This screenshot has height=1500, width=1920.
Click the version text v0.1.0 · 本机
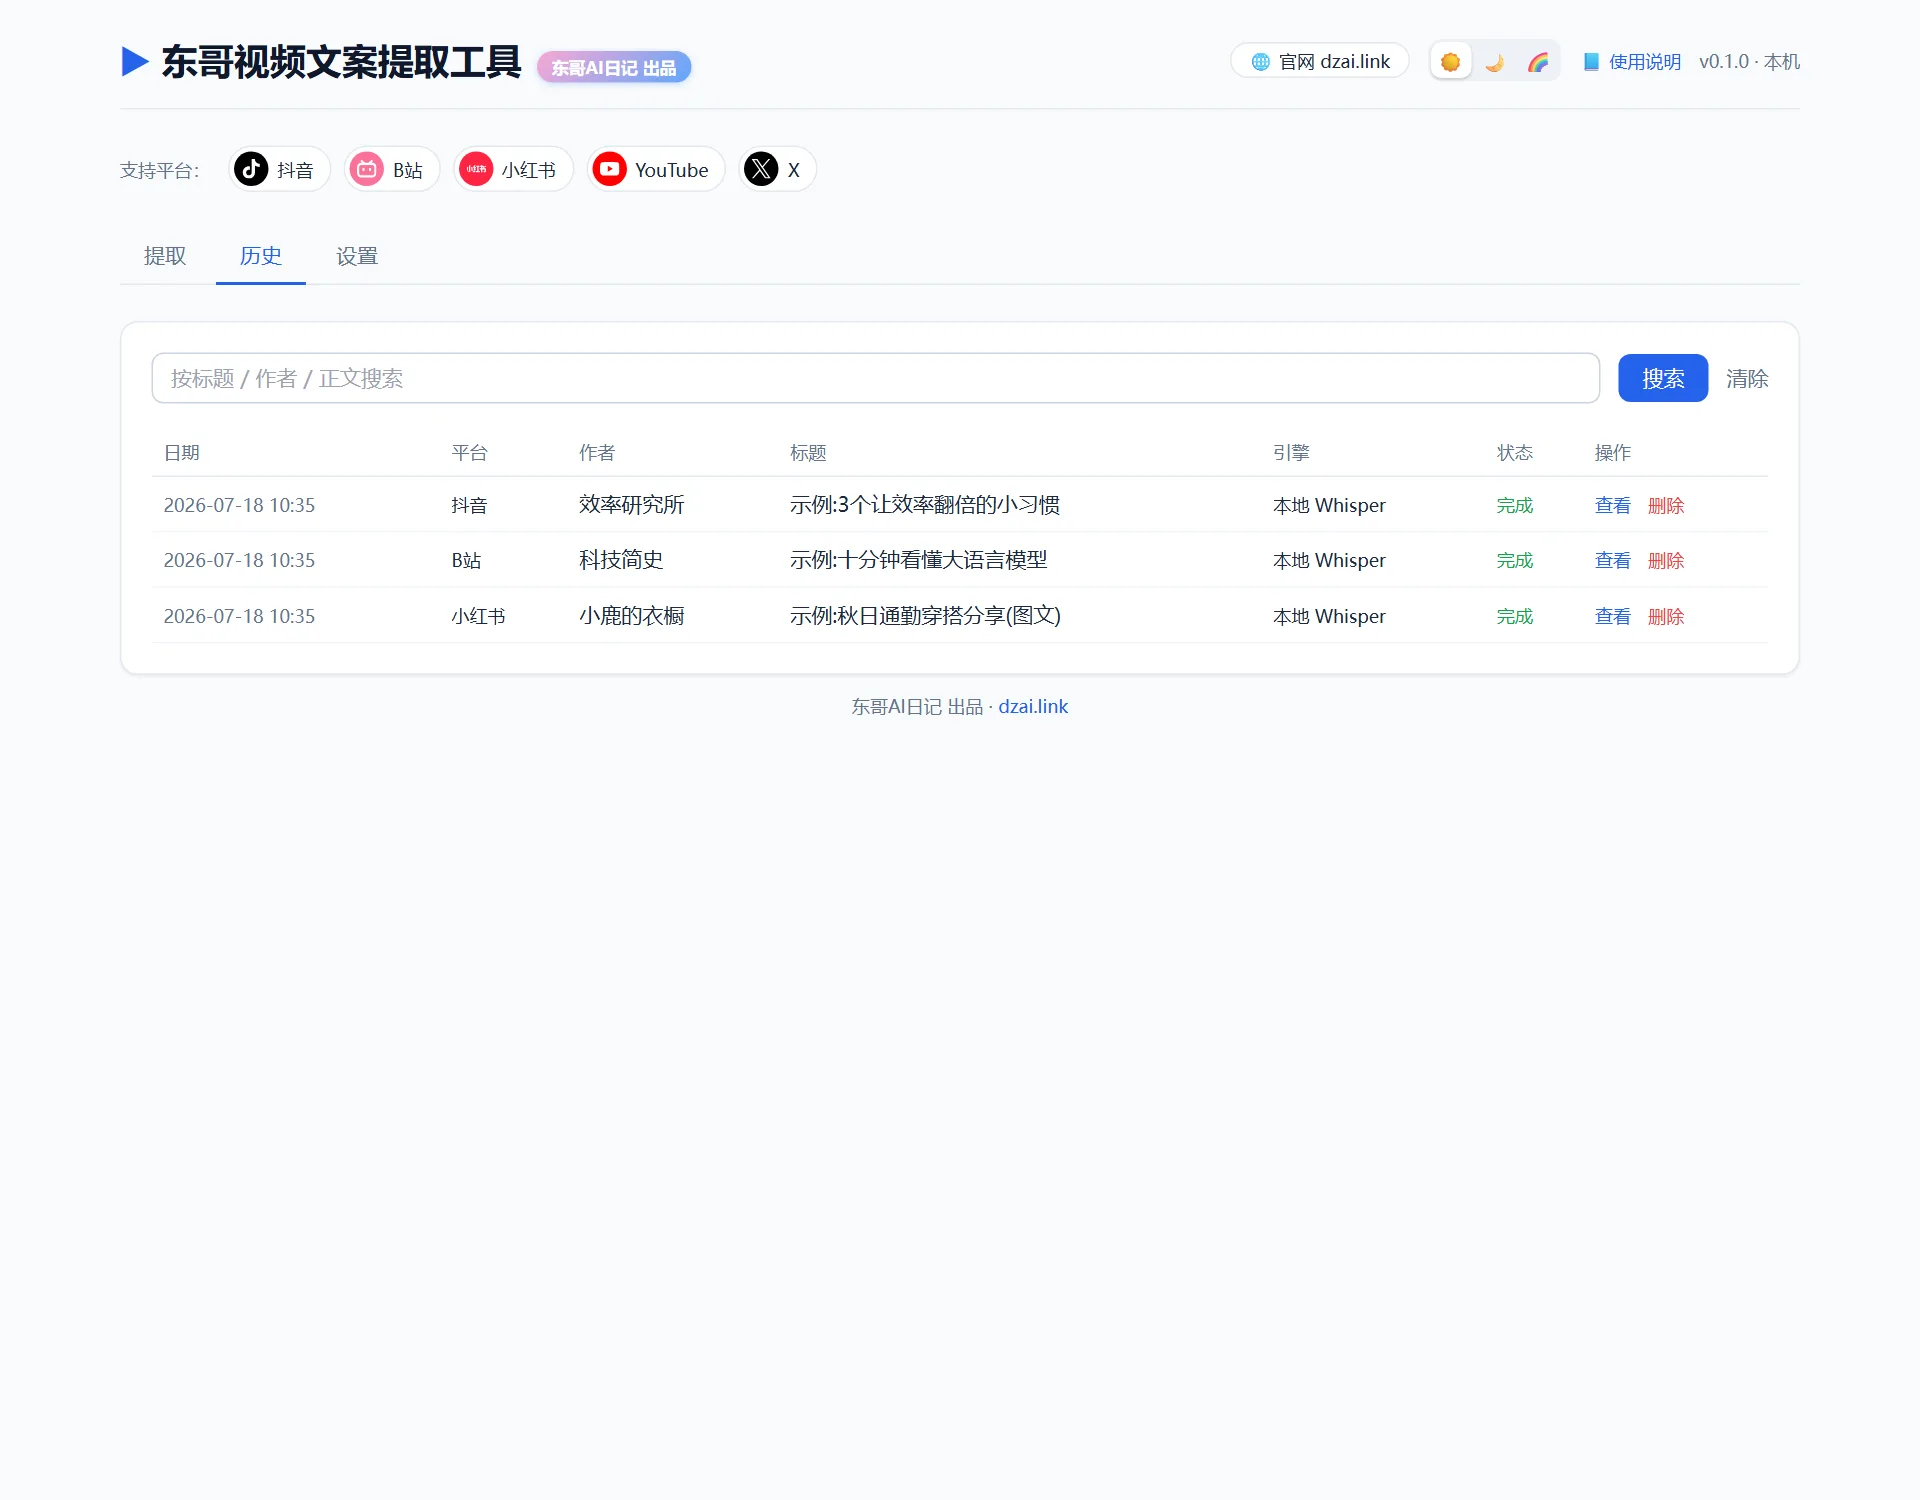coord(1749,62)
